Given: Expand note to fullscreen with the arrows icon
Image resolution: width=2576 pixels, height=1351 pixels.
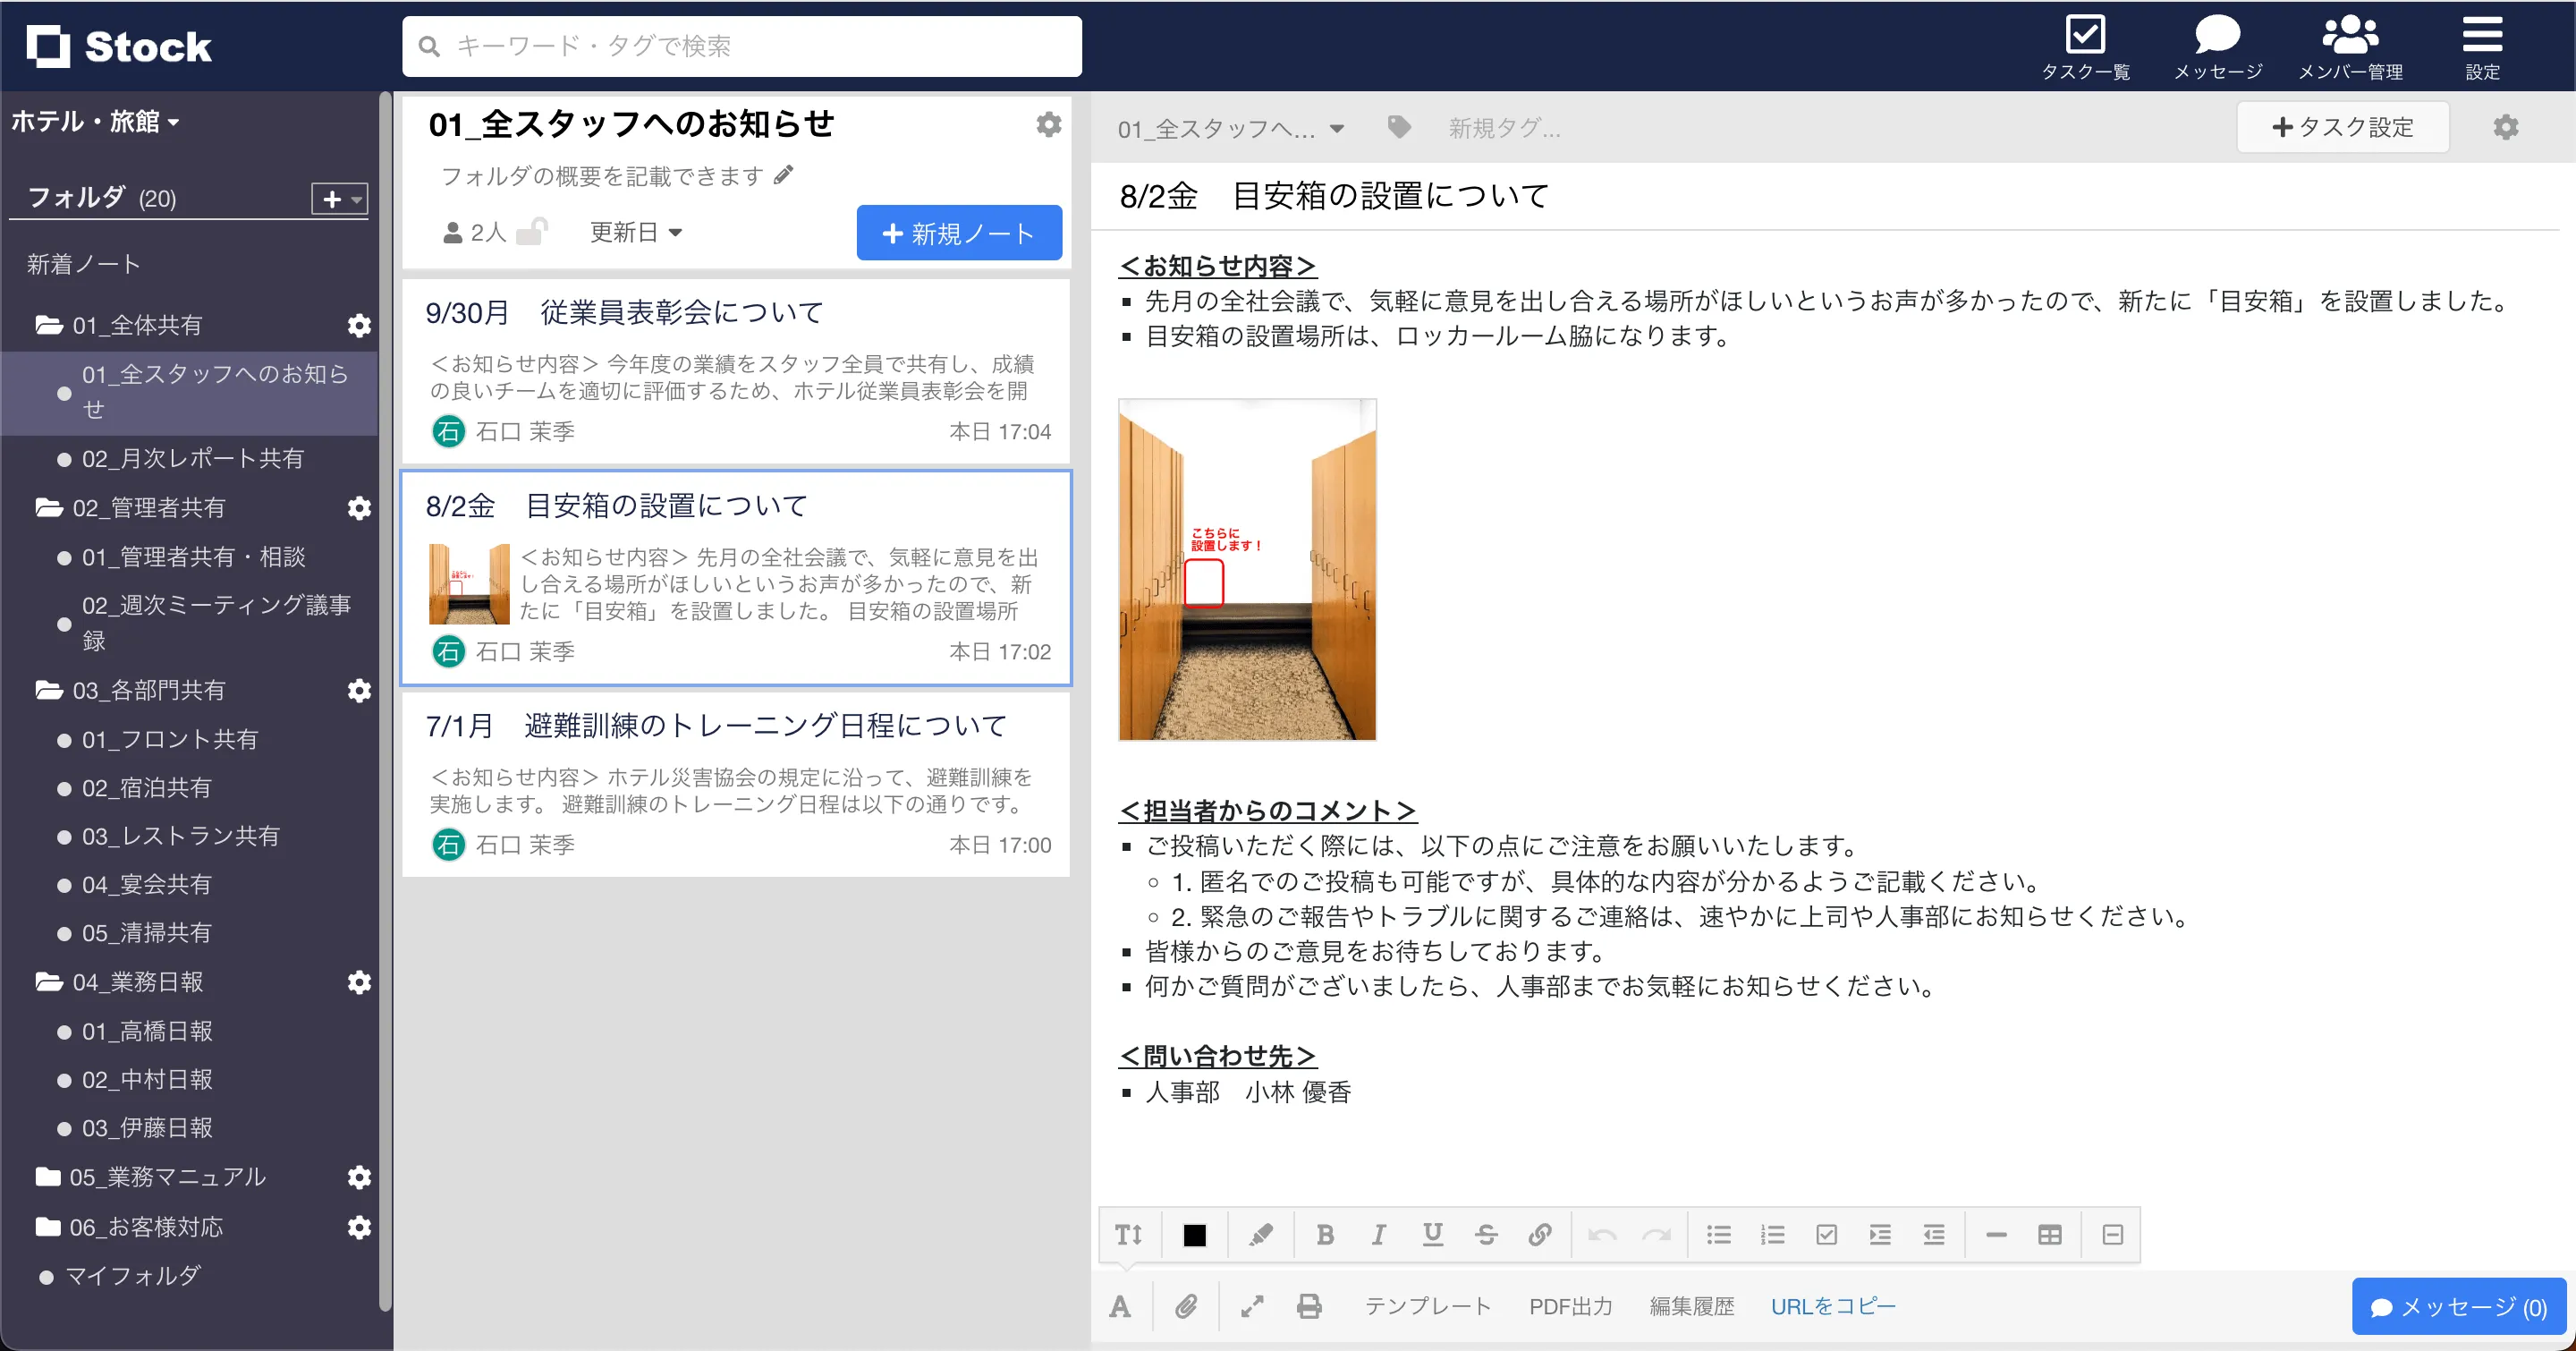Looking at the screenshot, I should coord(1252,1306).
